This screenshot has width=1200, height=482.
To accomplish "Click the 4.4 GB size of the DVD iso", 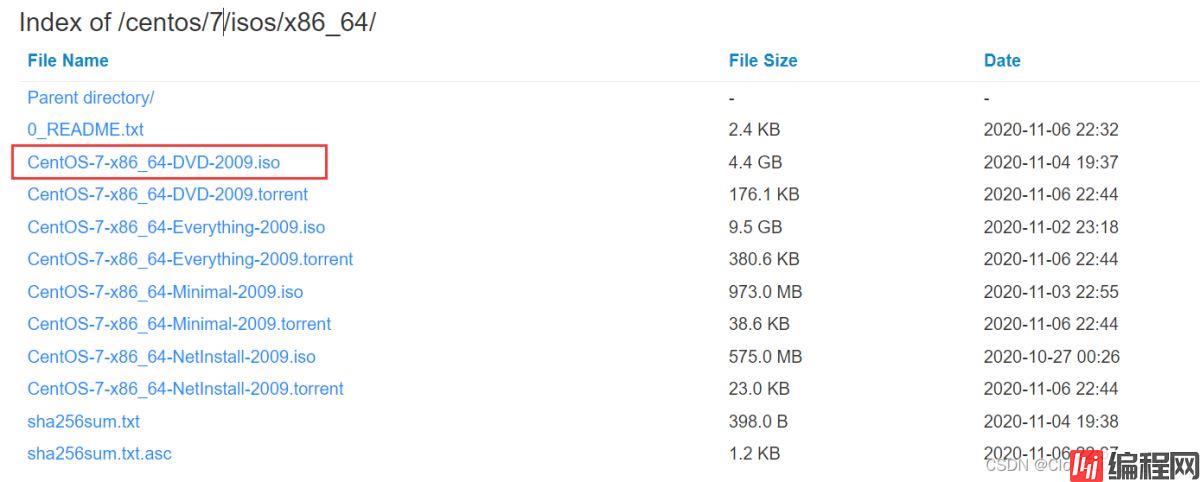I will [x=755, y=161].
